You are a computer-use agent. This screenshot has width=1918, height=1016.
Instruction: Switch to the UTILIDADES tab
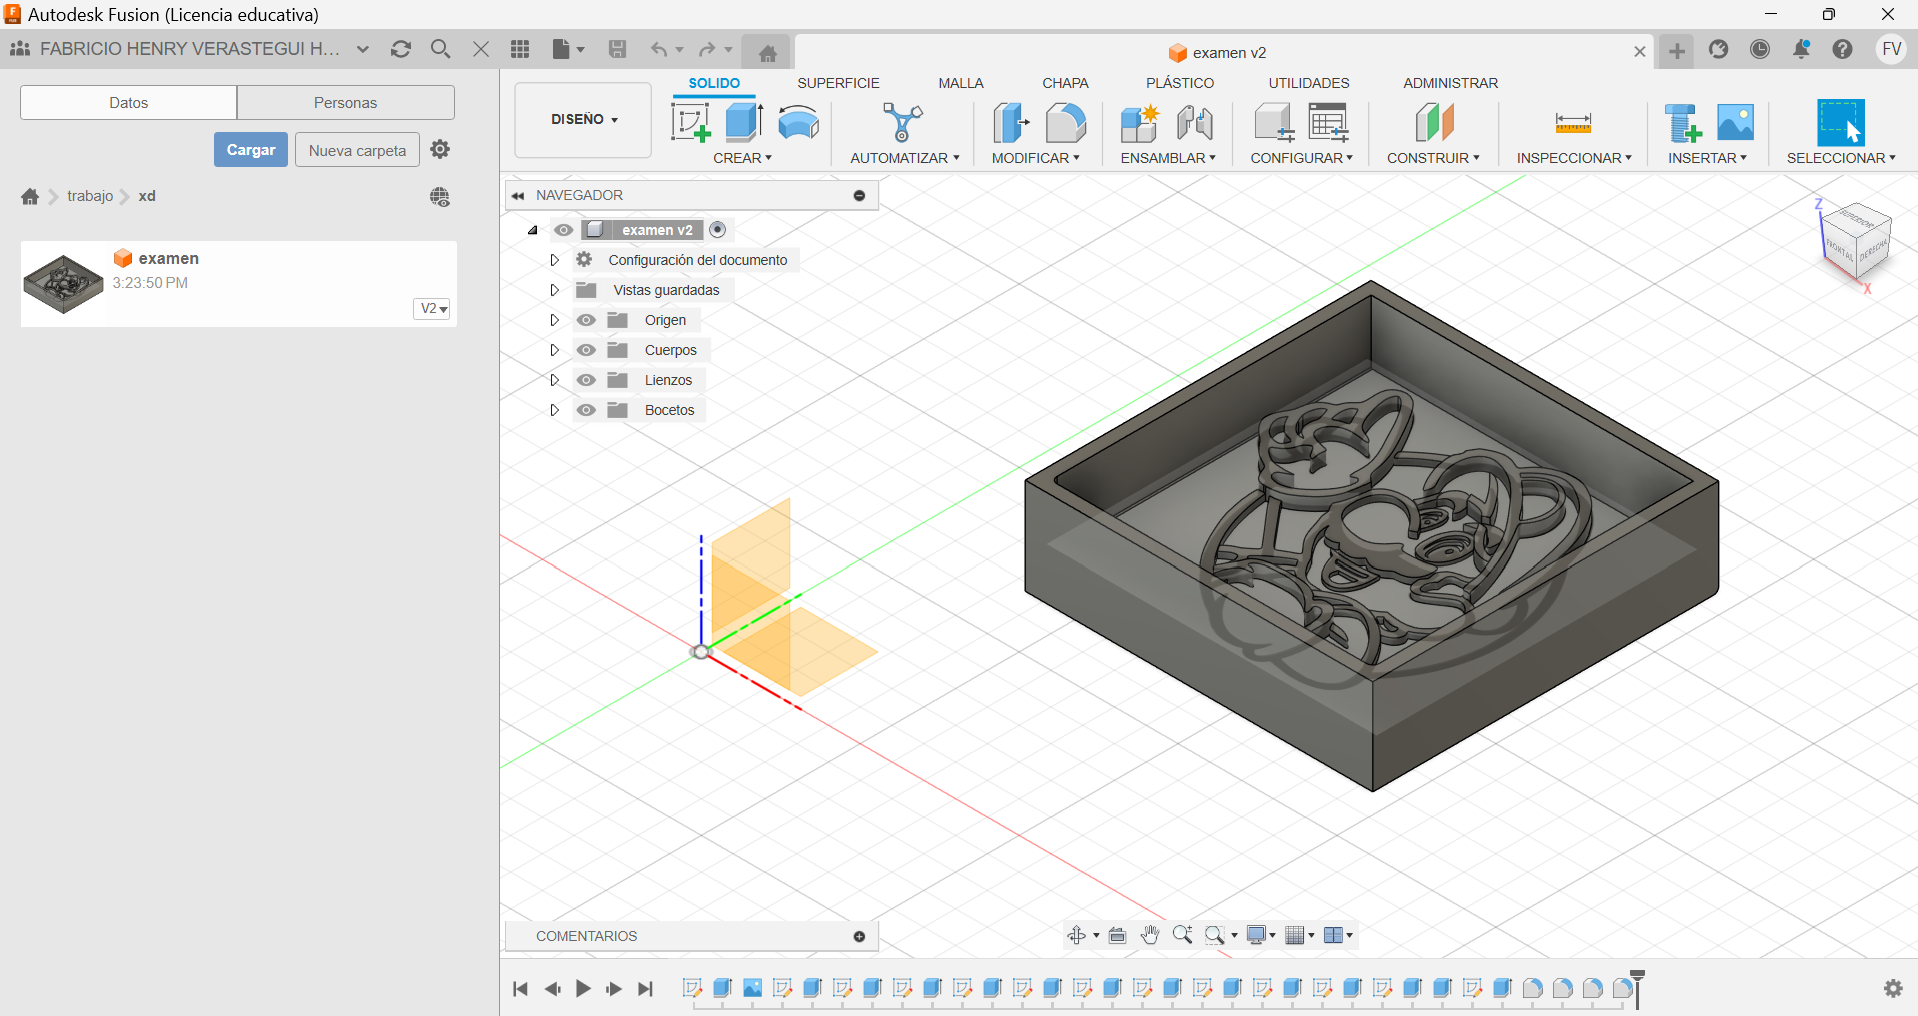tap(1309, 83)
